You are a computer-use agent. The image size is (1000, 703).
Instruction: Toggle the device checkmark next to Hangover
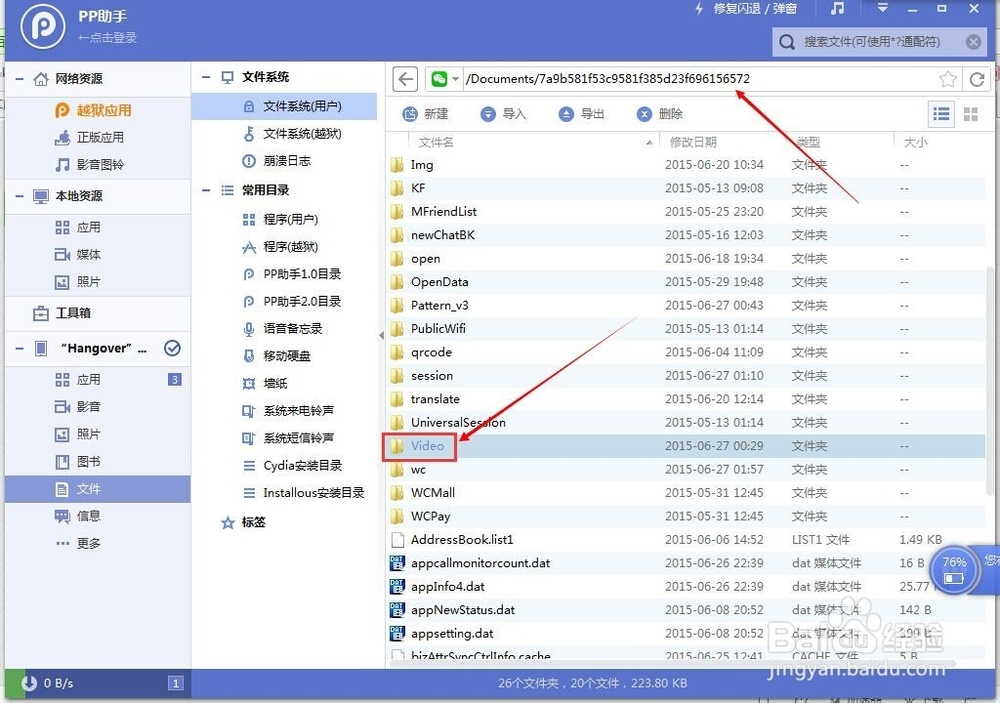click(x=173, y=348)
